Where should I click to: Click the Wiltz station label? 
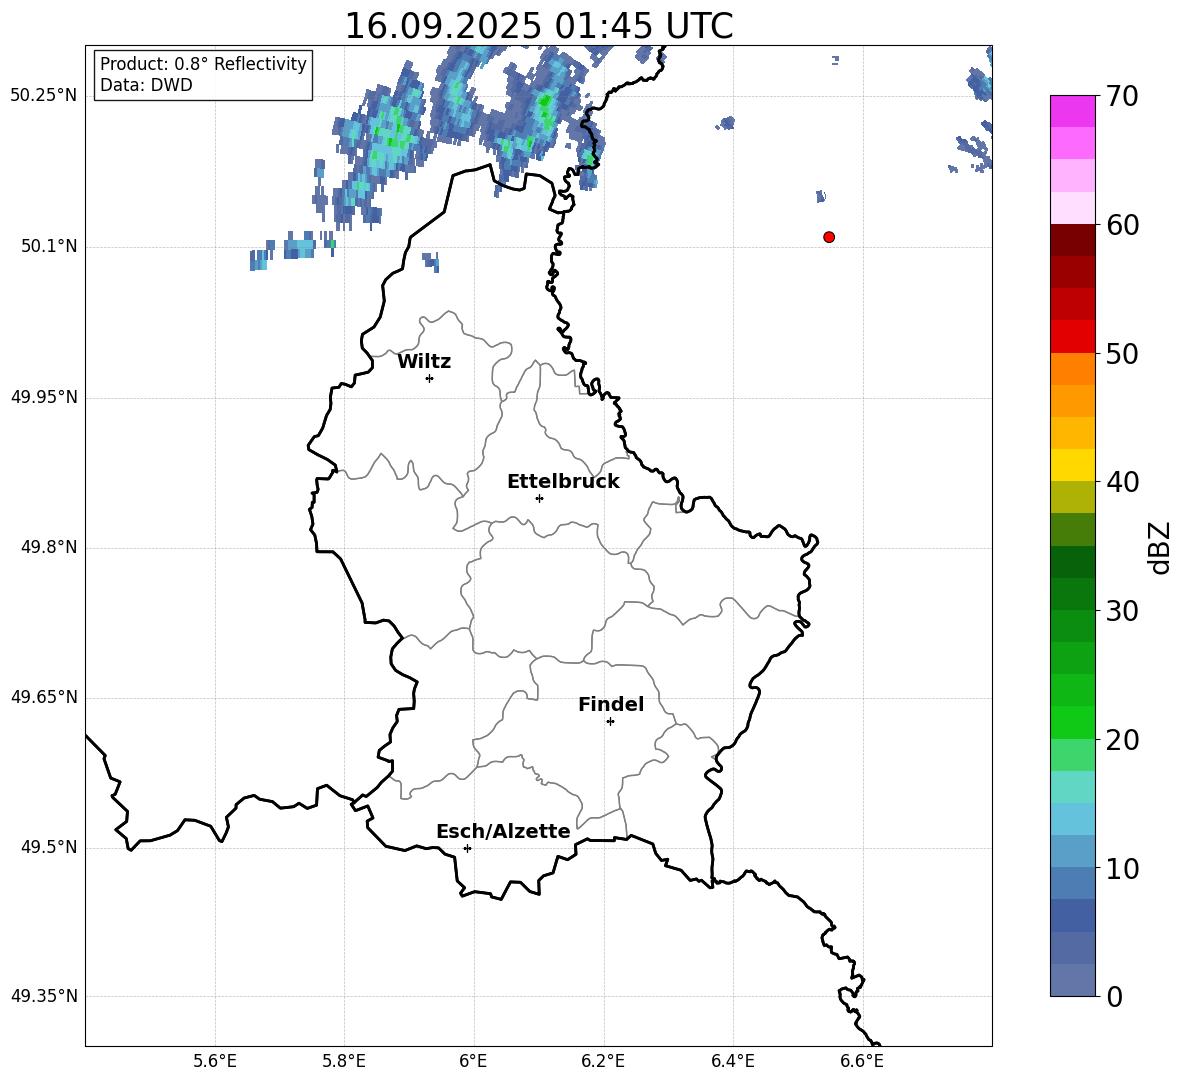424,362
